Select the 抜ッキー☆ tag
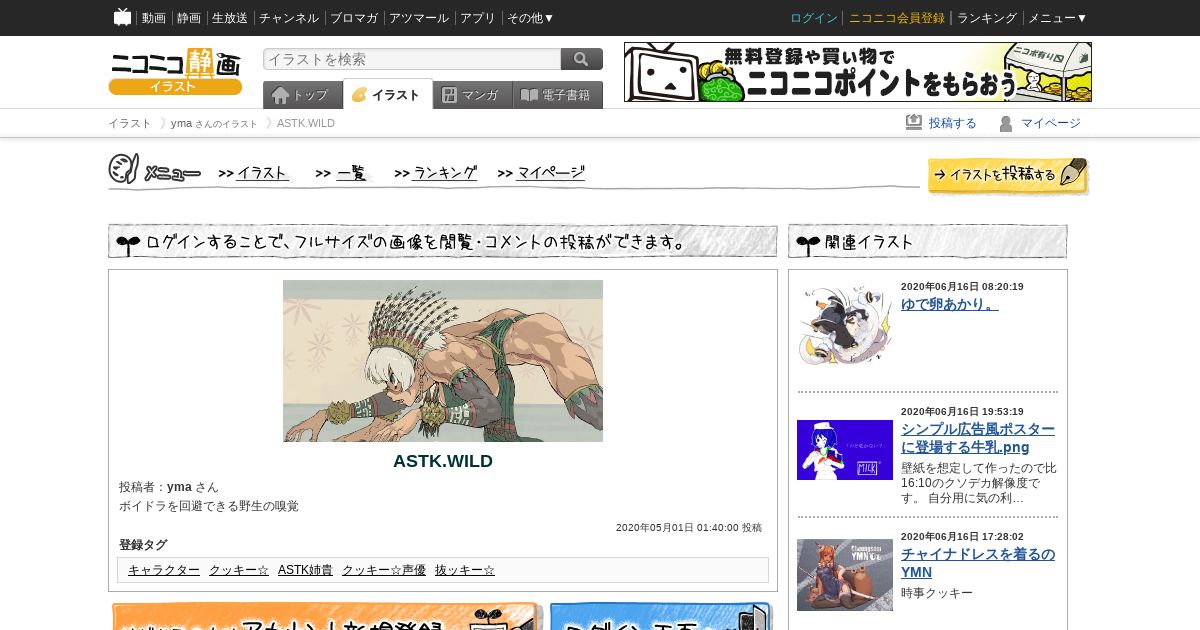Viewport: 1200px width, 630px height. point(465,570)
